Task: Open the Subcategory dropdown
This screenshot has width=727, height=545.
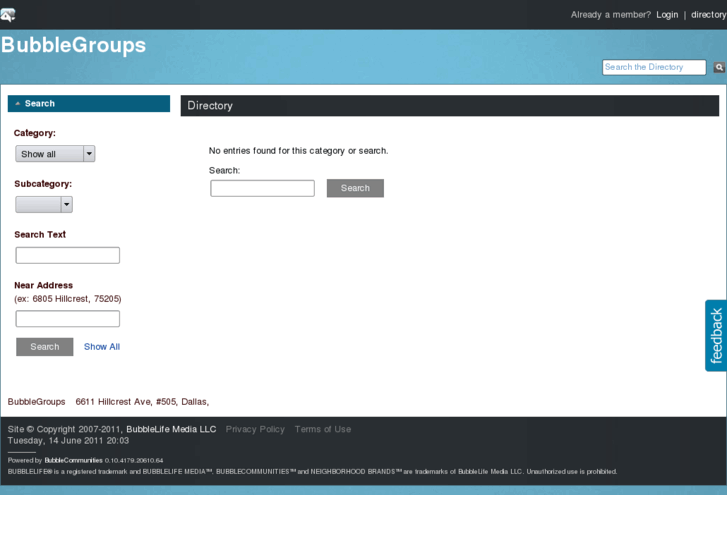Action: 44,204
